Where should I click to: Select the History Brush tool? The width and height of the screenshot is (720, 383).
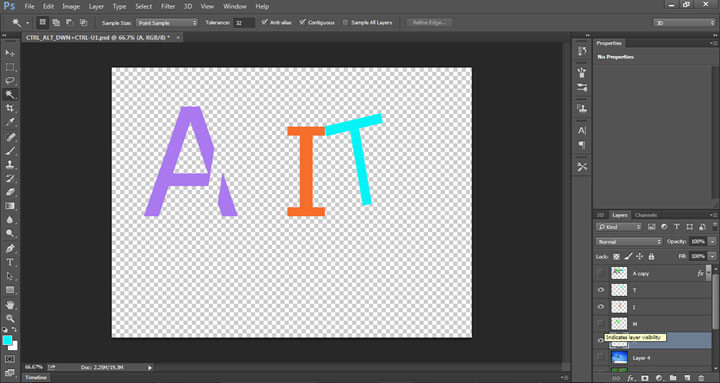point(10,178)
